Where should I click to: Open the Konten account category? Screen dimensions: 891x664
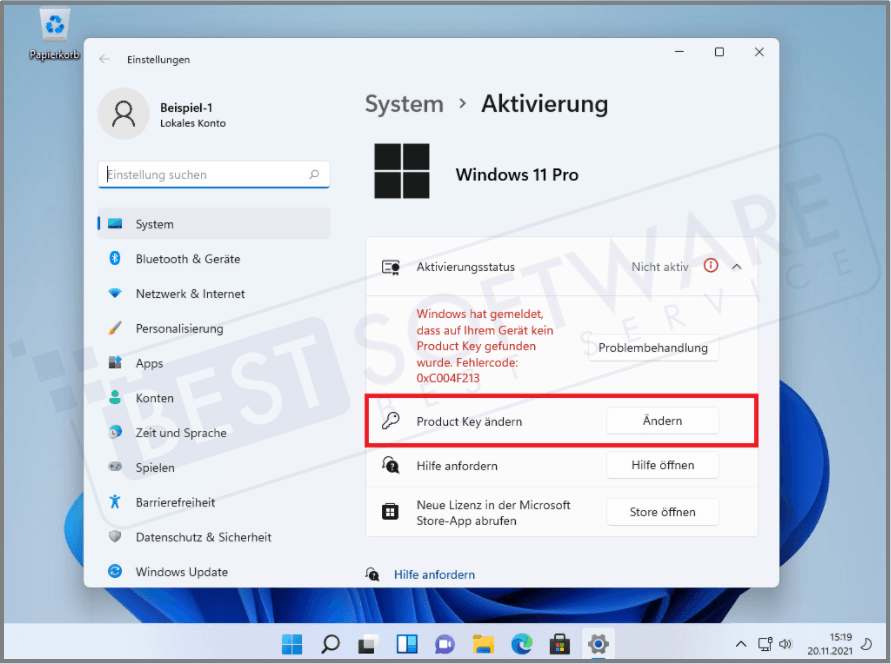(113, 397)
